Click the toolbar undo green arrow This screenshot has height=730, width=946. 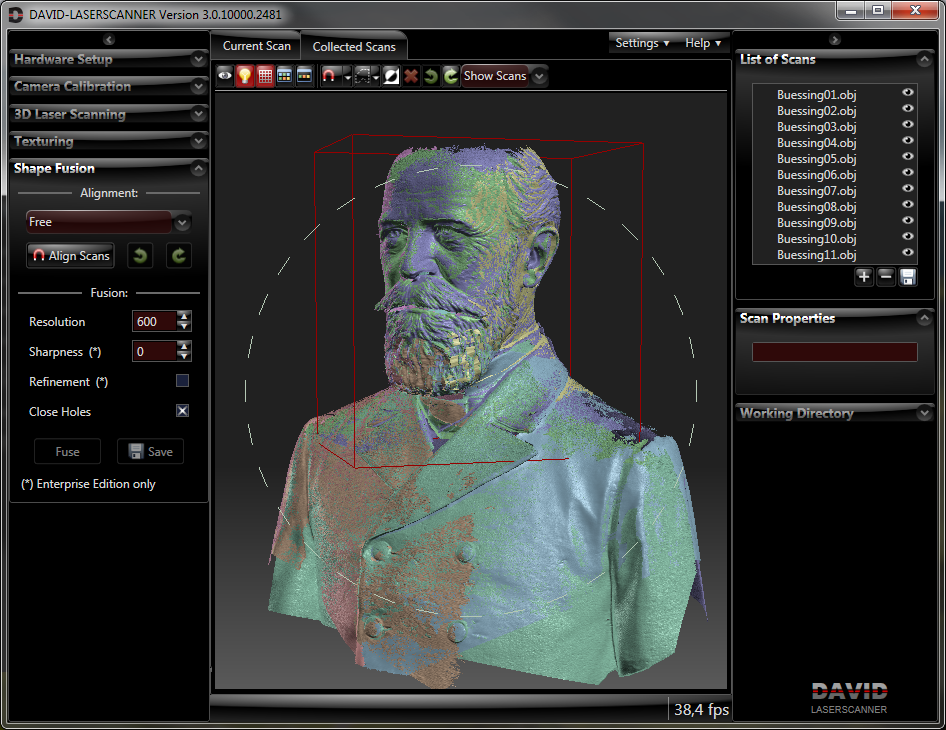[431, 76]
